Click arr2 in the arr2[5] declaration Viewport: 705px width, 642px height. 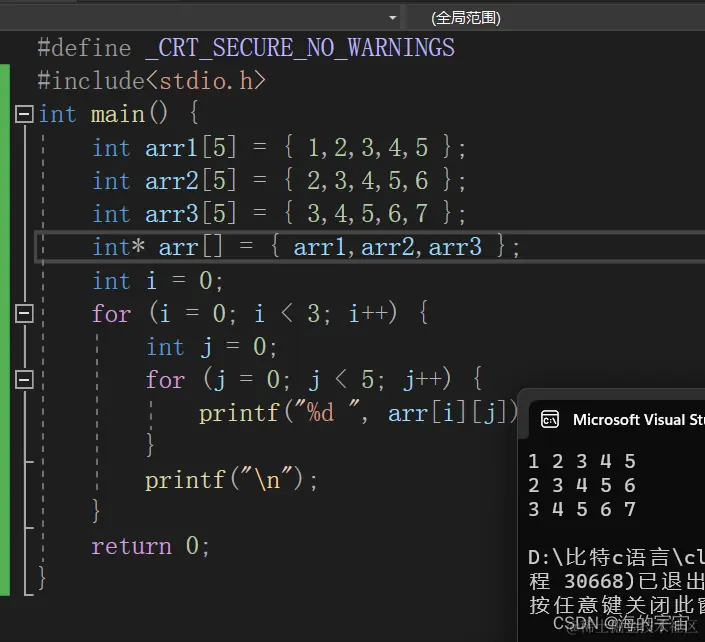click(x=171, y=181)
